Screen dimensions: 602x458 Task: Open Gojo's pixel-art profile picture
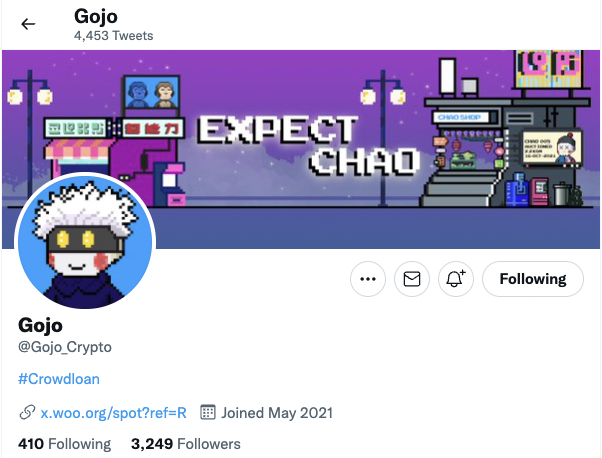tap(85, 241)
